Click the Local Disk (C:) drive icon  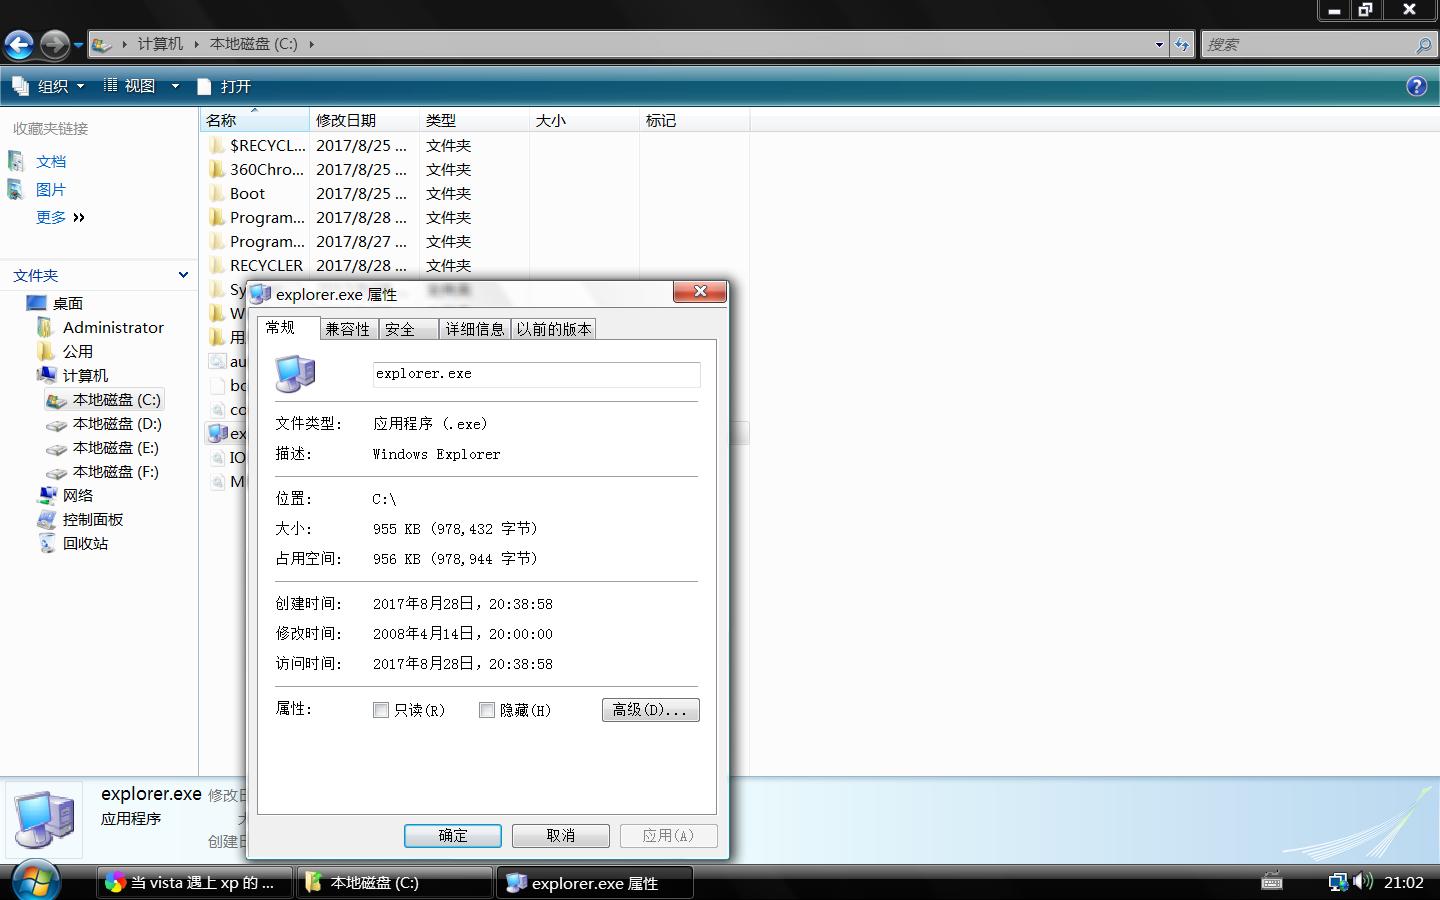57,400
